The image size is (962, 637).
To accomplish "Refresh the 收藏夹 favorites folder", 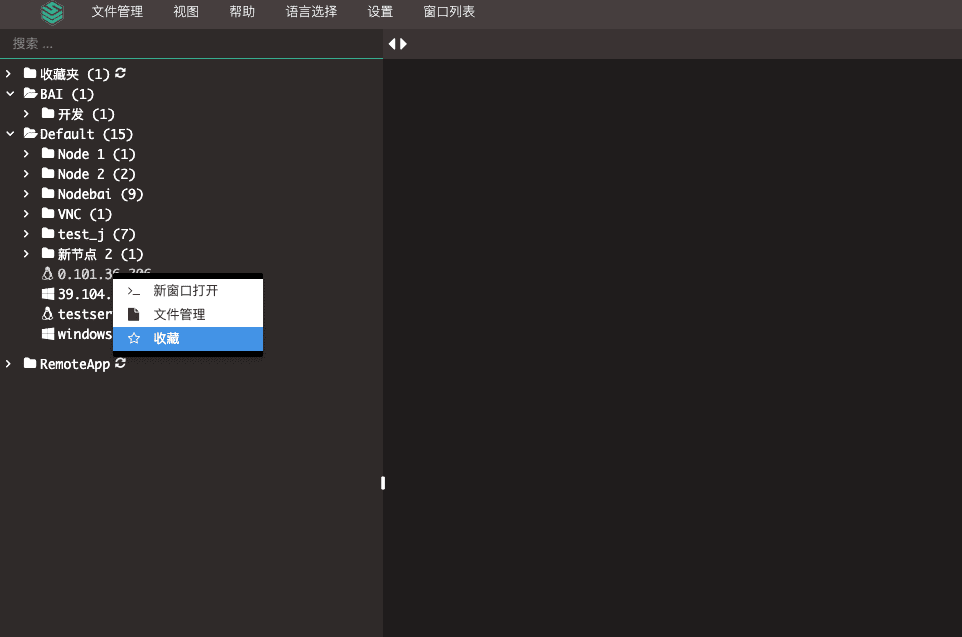I will [x=121, y=73].
